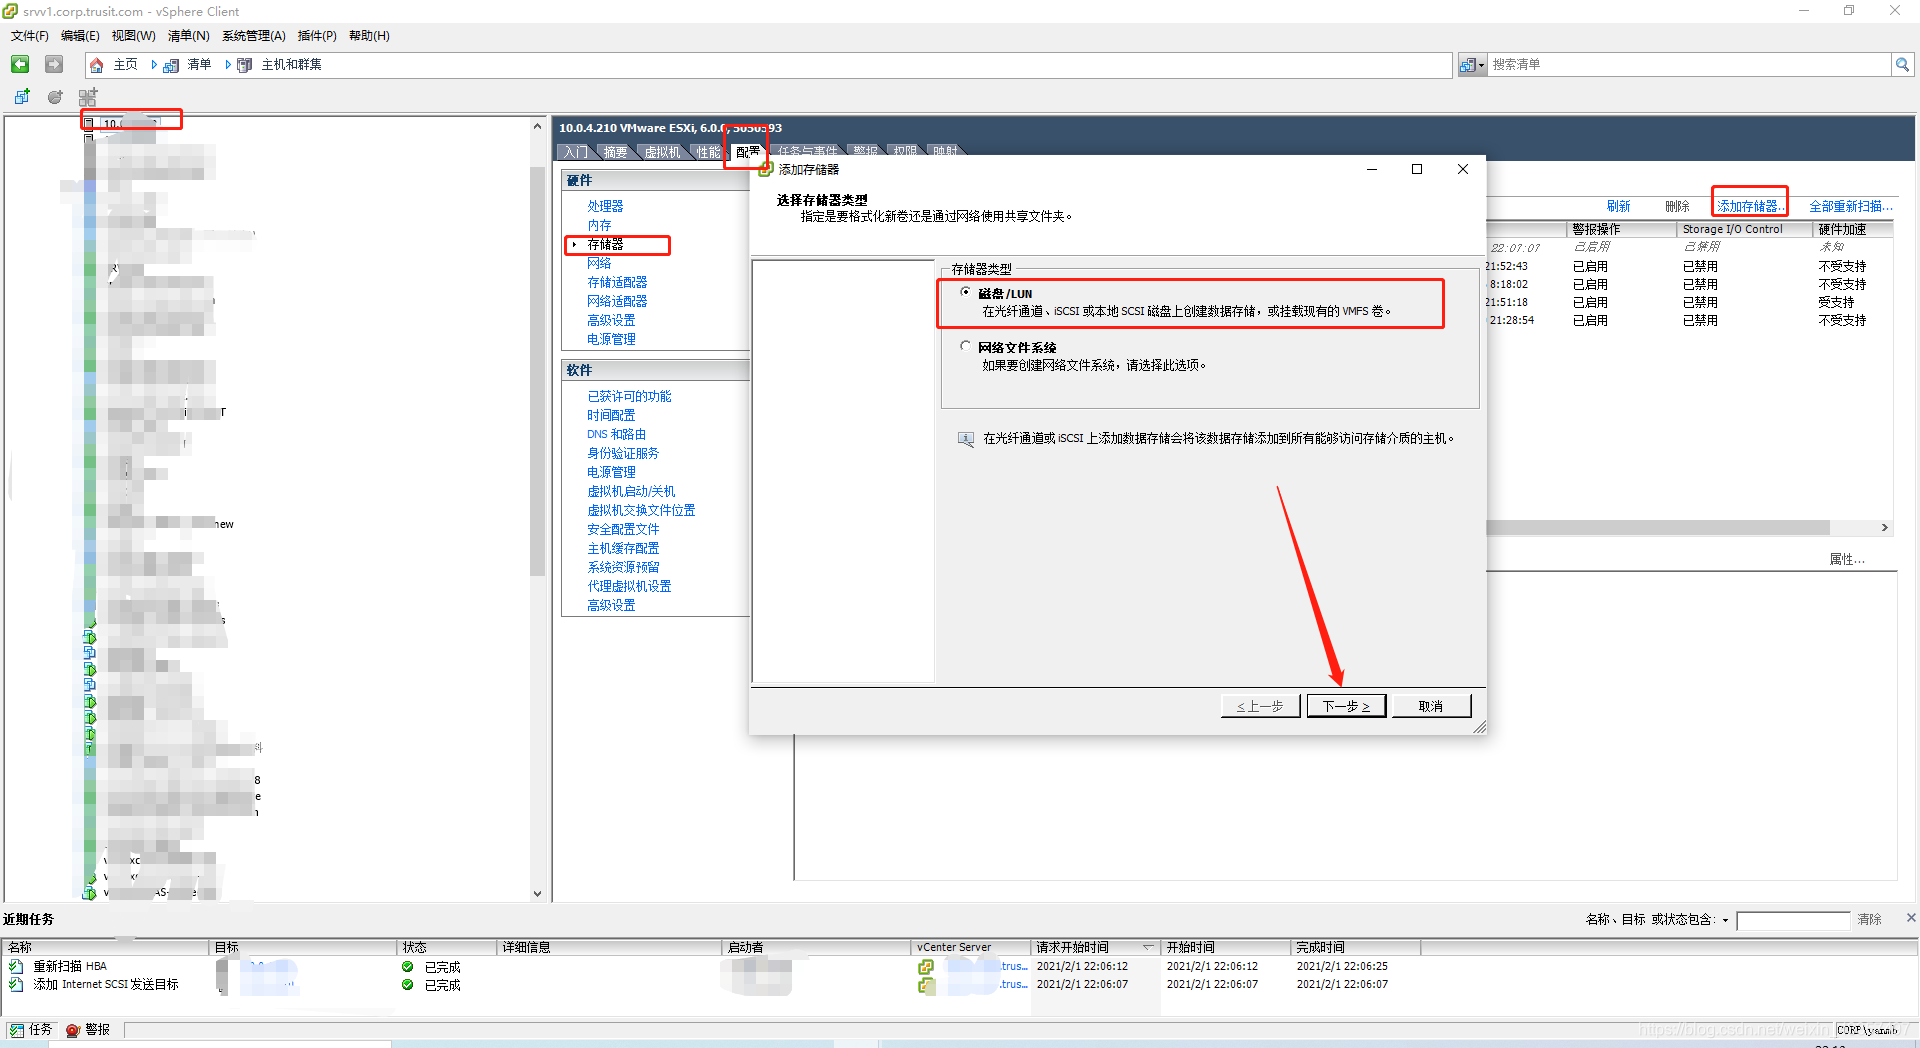The width and height of the screenshot is (1920, 1048).
Task: Click the 刷新 link
Action: tap(1618, 206)
